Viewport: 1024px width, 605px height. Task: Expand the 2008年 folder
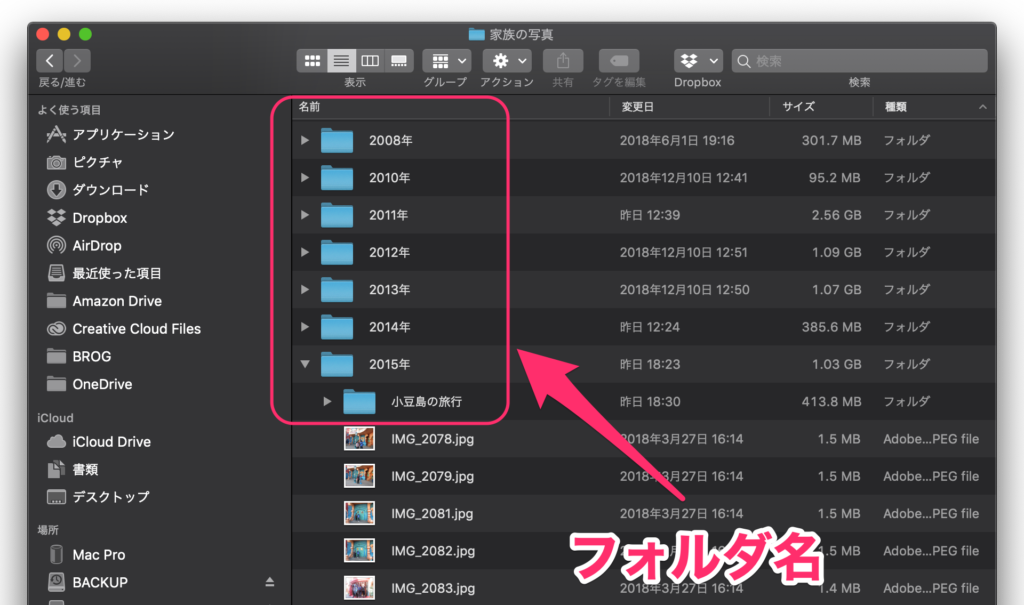click(305, 141)
